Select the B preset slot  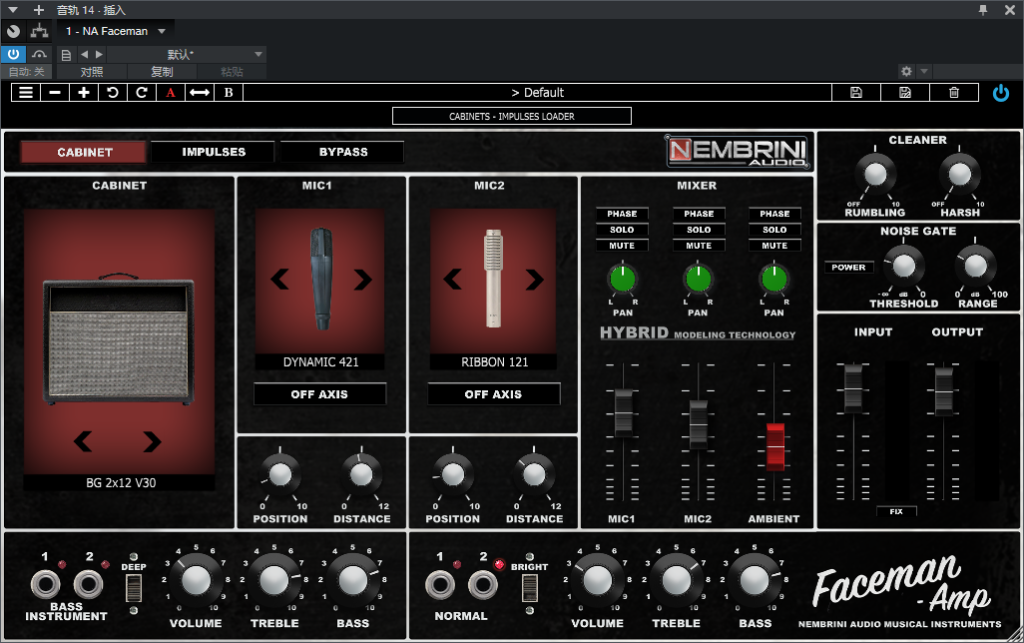[x=229, y=93]
